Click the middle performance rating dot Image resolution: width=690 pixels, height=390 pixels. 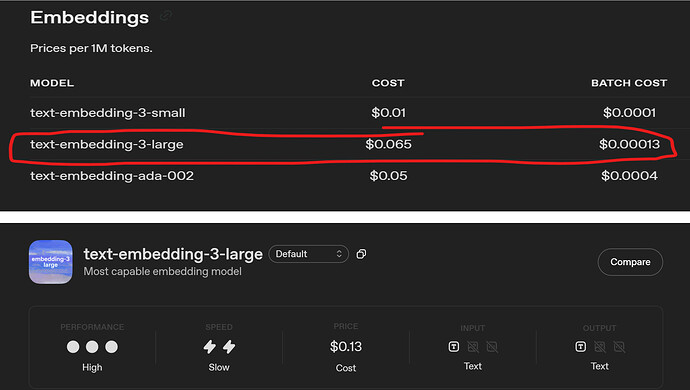[x=92, y=347]
